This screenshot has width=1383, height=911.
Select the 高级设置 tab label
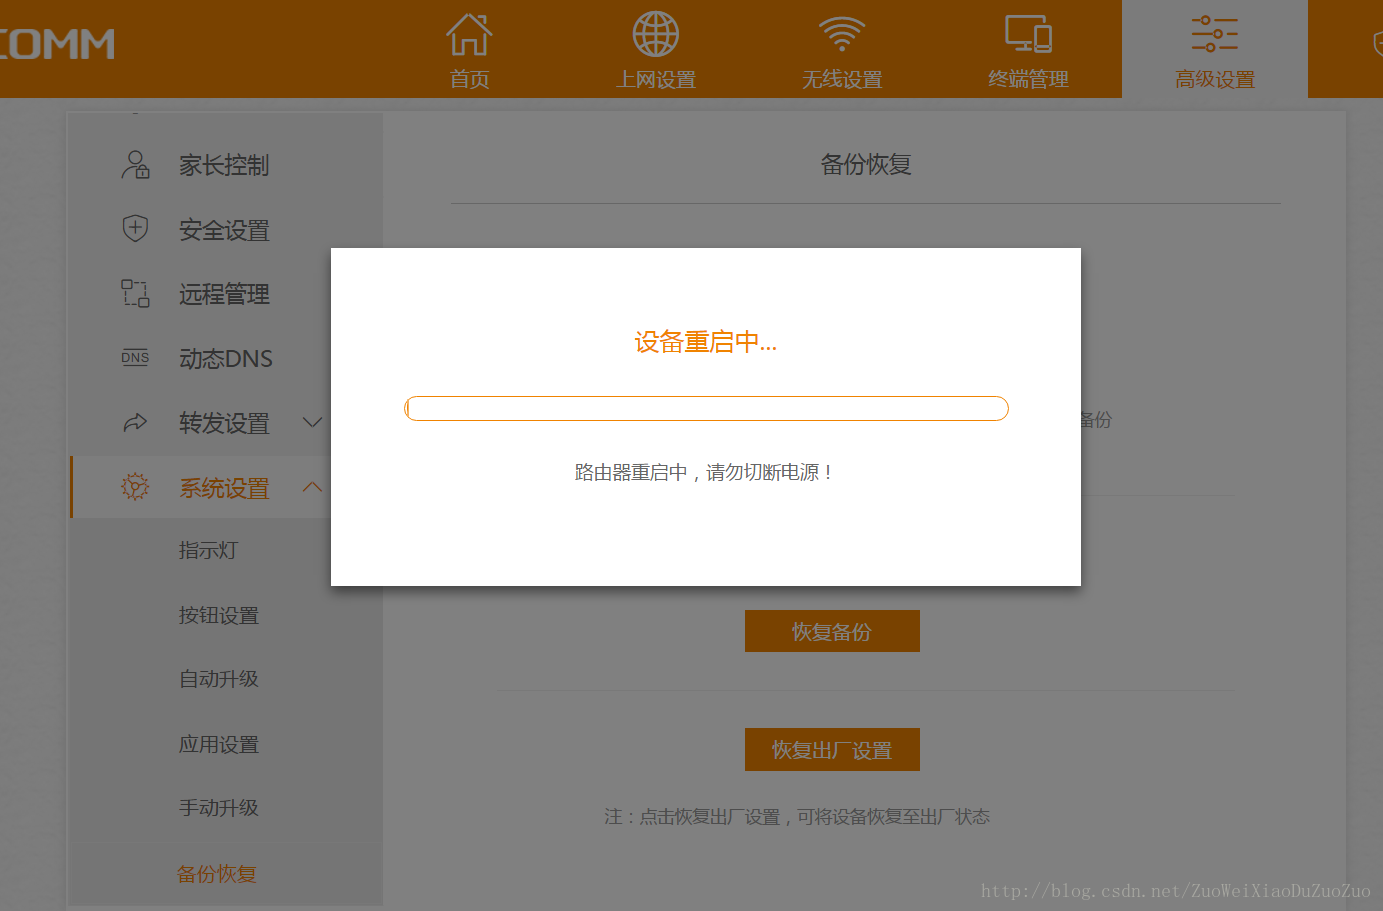click(1215, 79)
